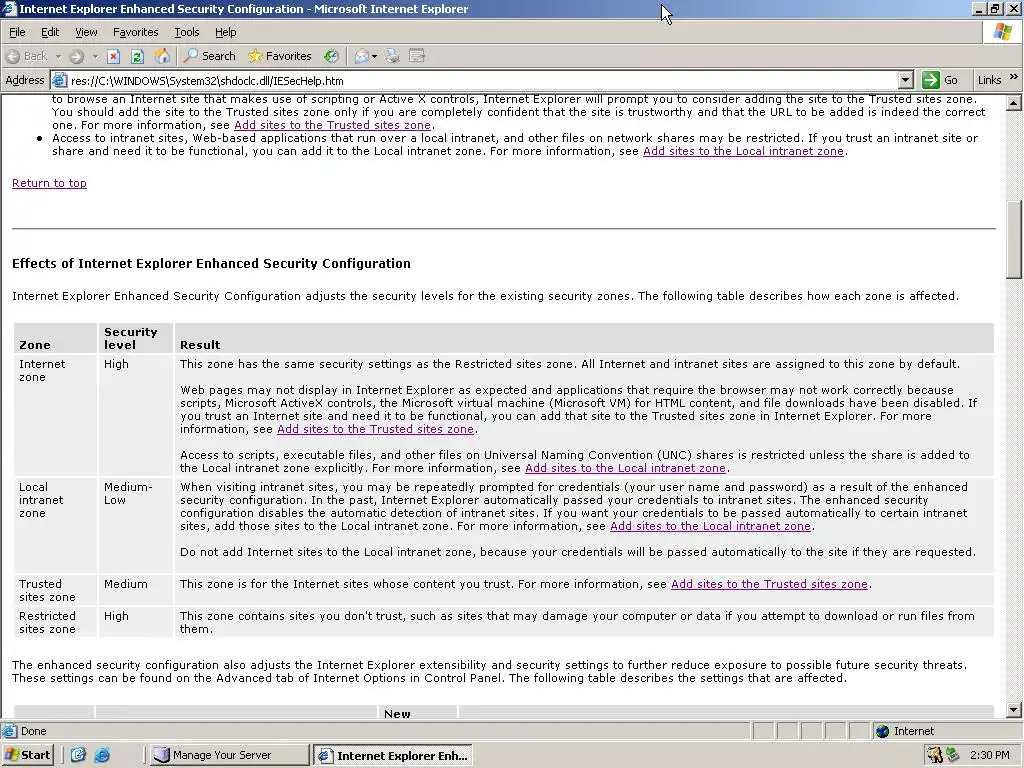1024x768 pixels.
Task: Click the Edit page toolbar icon
Action: tap(417, 56)
